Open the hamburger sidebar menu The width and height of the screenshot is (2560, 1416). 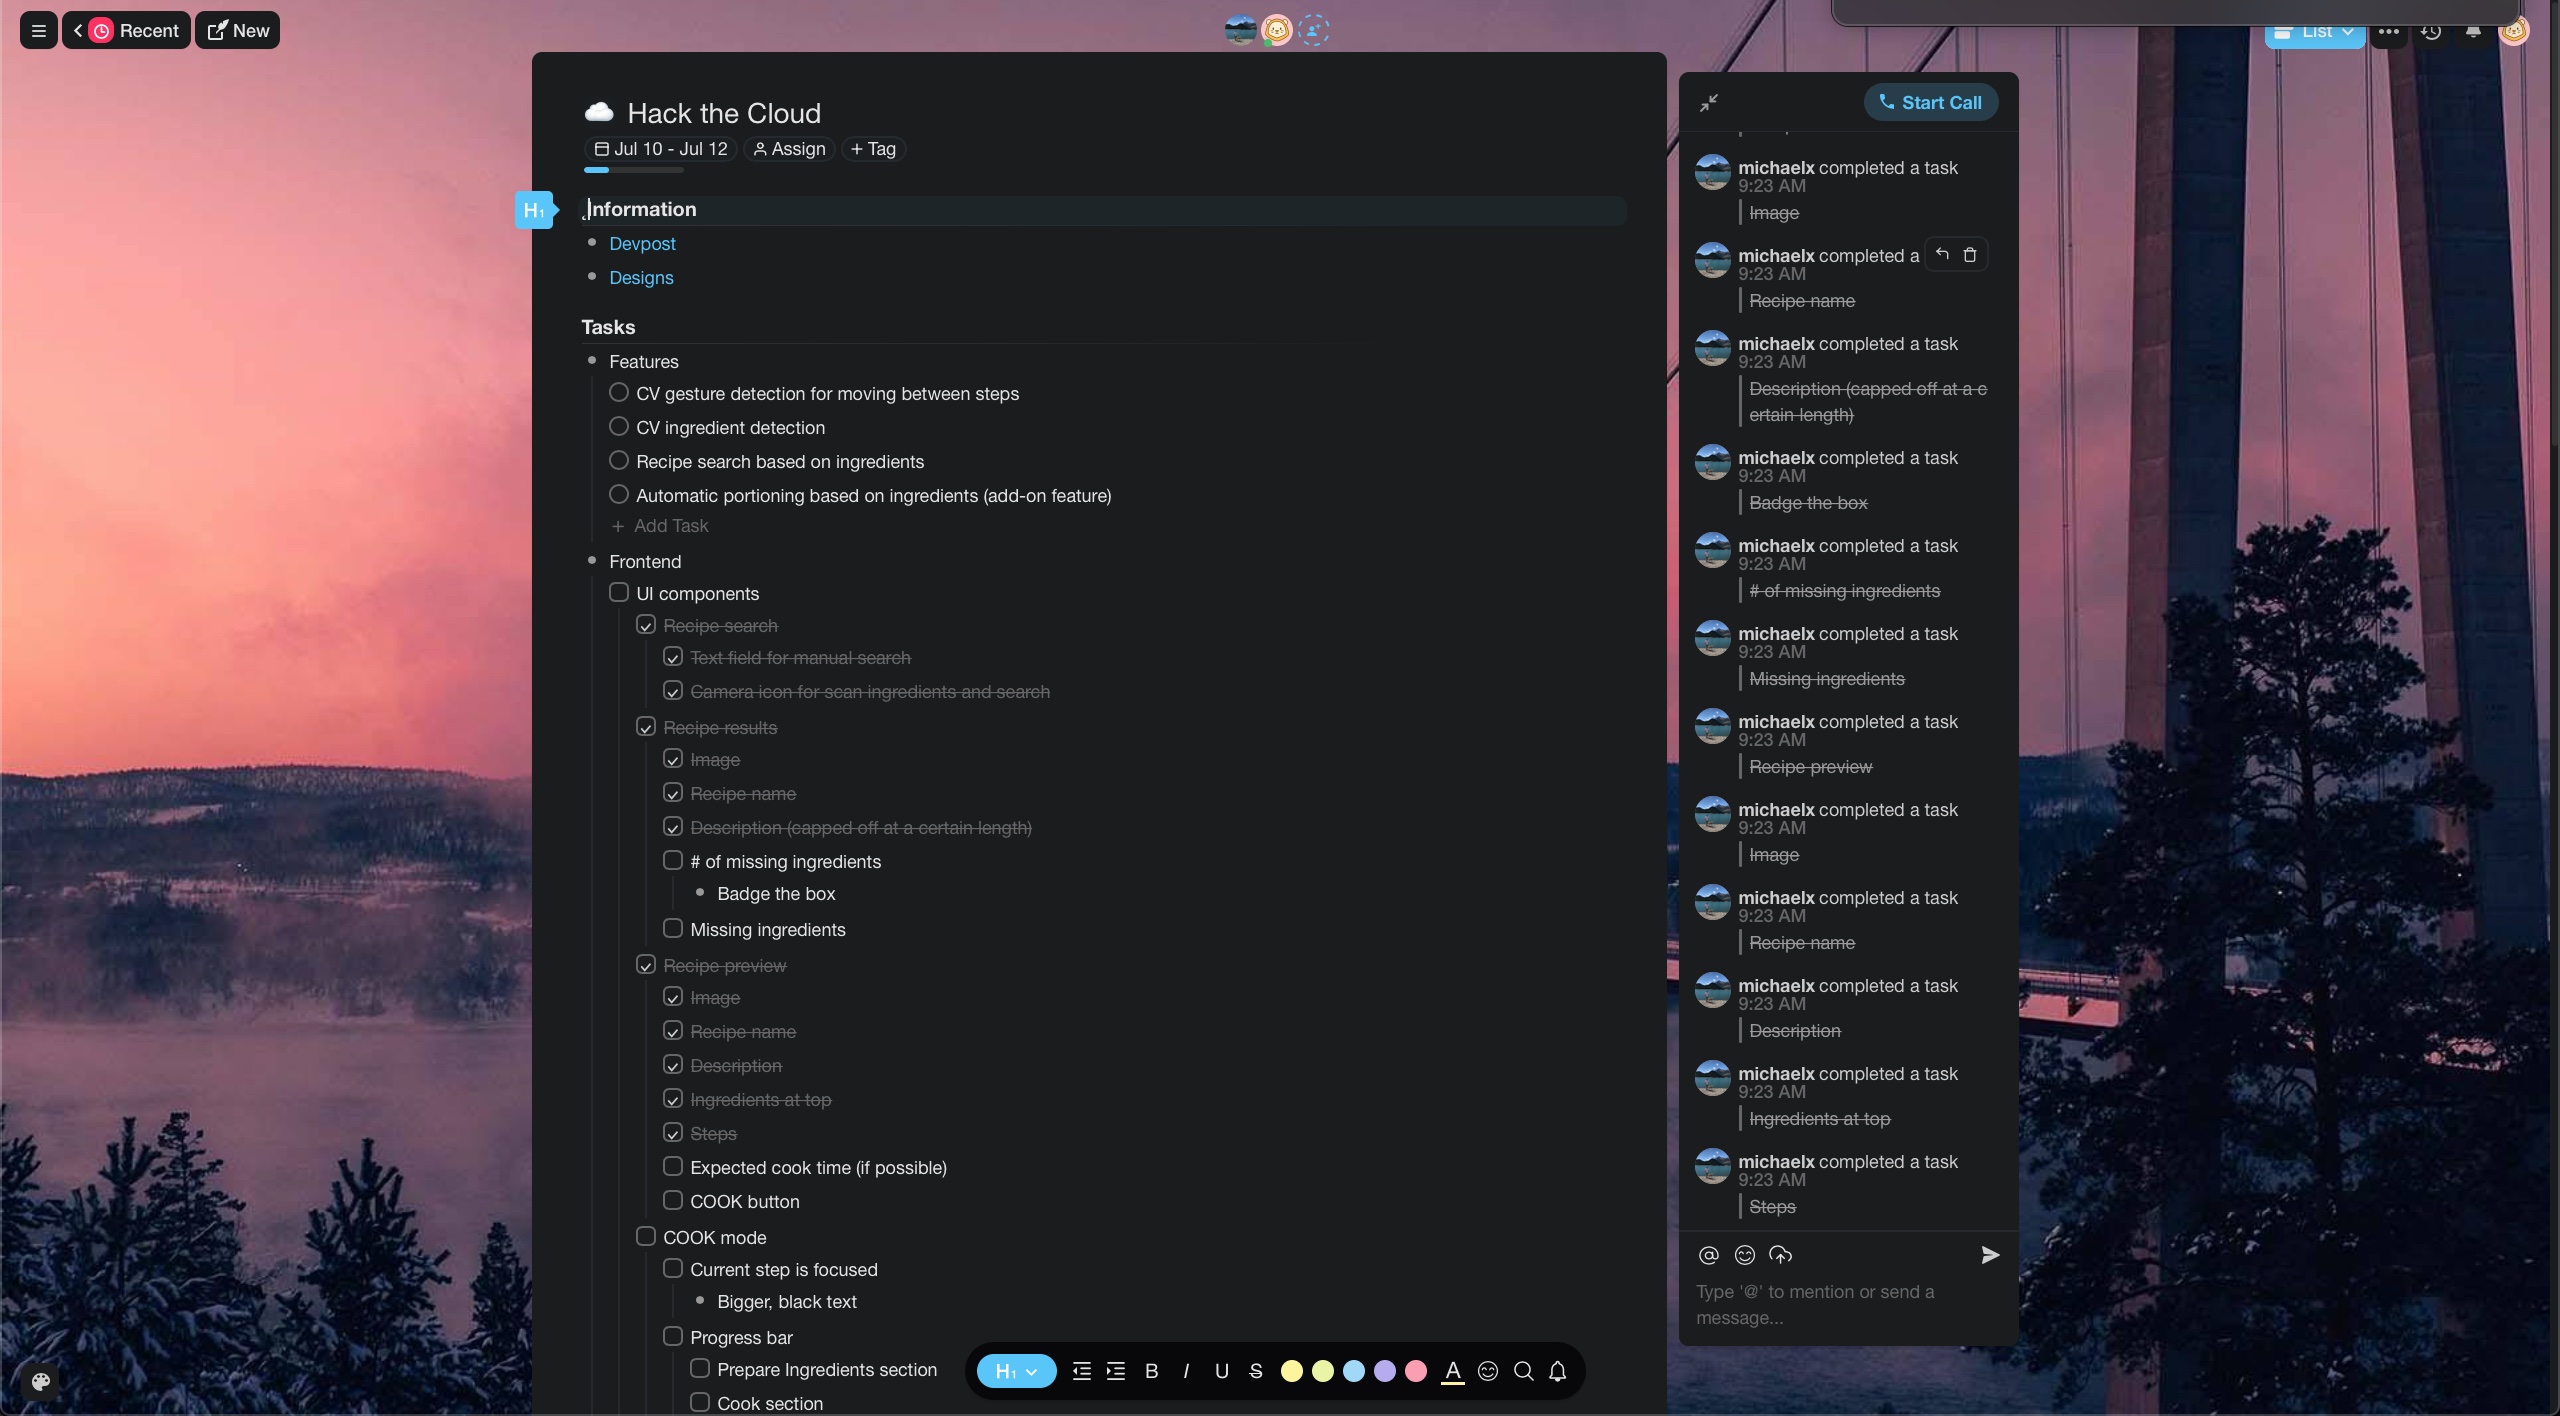click(39, 30)
